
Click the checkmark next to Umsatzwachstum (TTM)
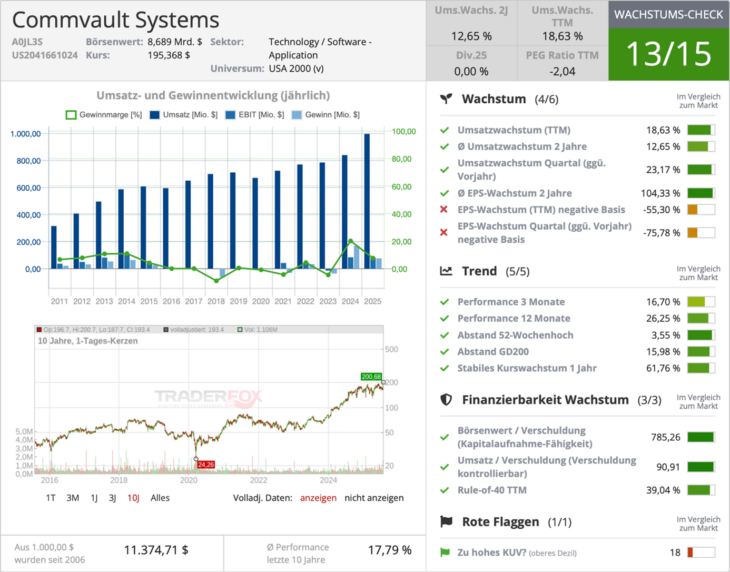coord(445,130)
